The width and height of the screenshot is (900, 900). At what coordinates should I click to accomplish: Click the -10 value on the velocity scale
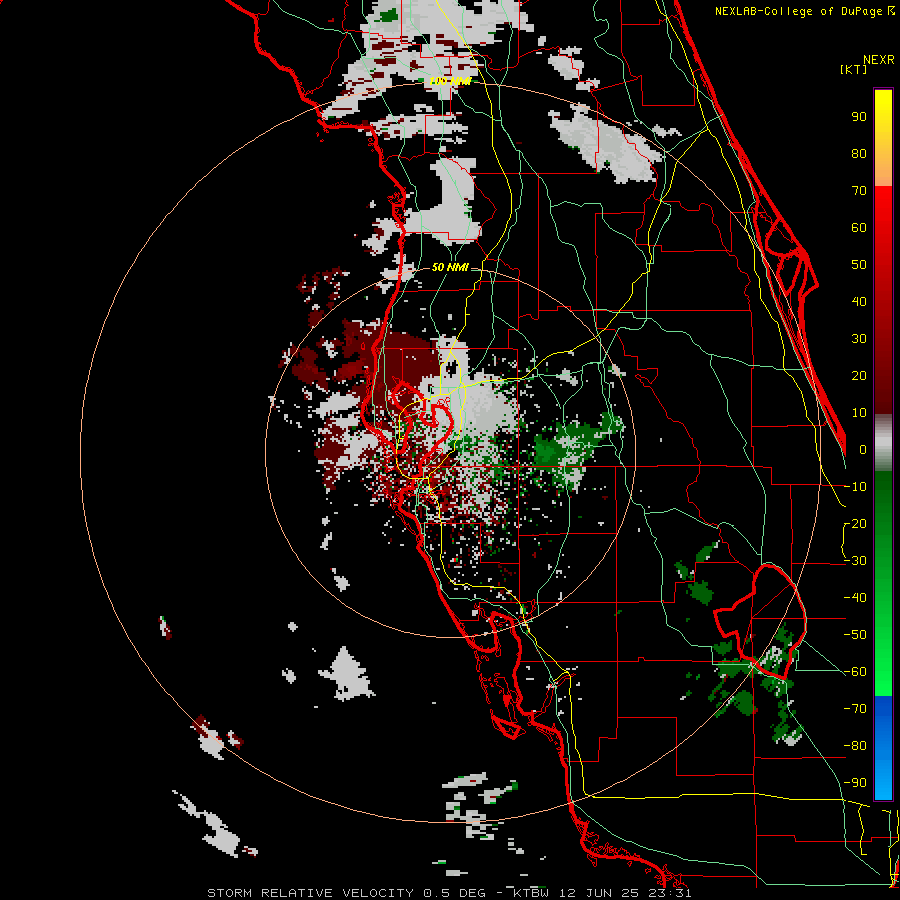tap(855, 487)
